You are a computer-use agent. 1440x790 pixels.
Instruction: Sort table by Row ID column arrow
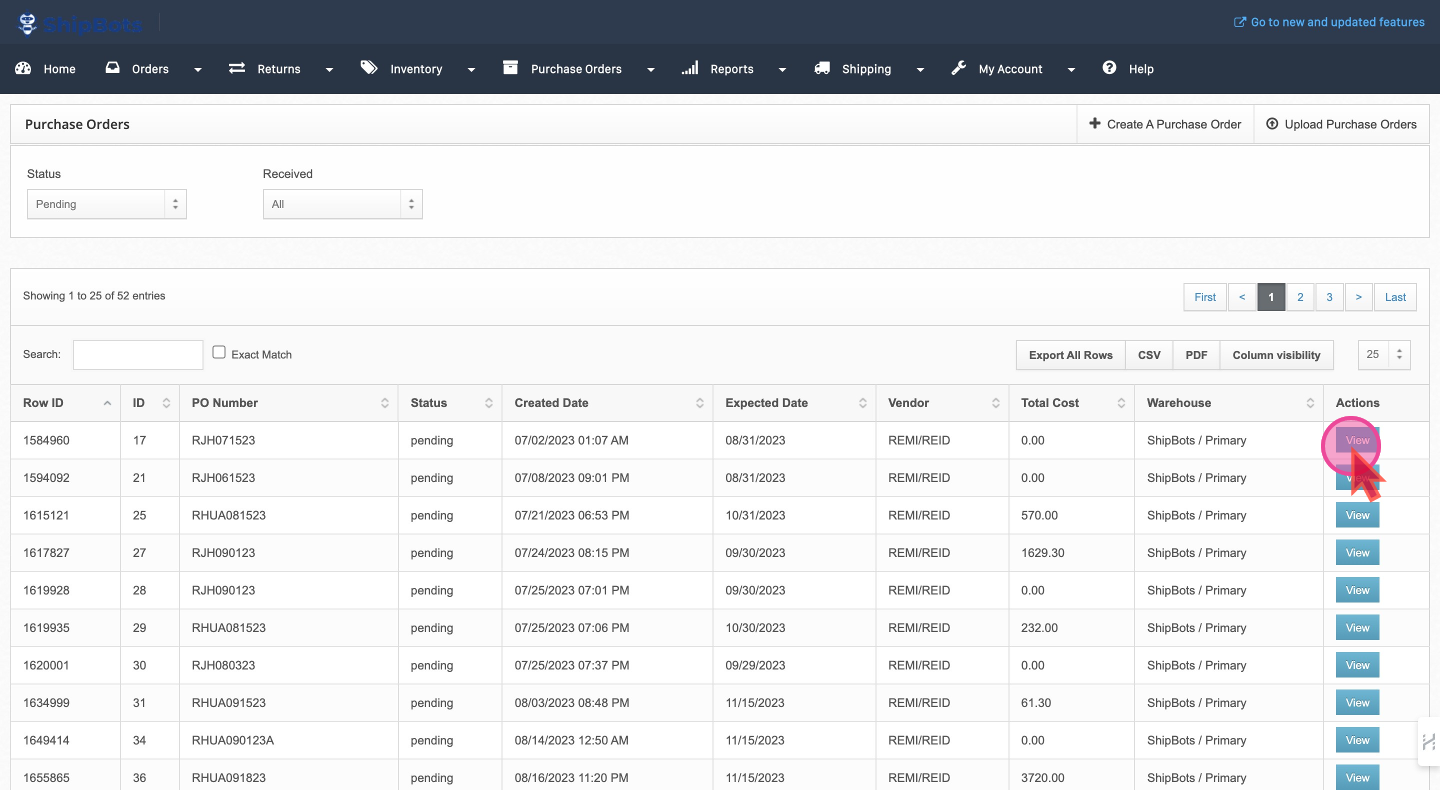pyautogui.click(x=107, y=403)
